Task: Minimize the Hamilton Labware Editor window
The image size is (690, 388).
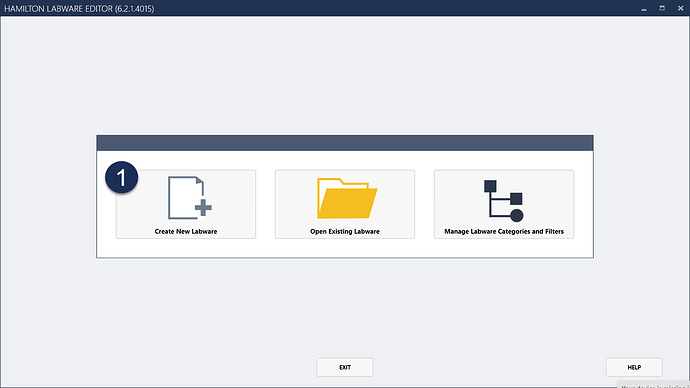Action: 644,9
